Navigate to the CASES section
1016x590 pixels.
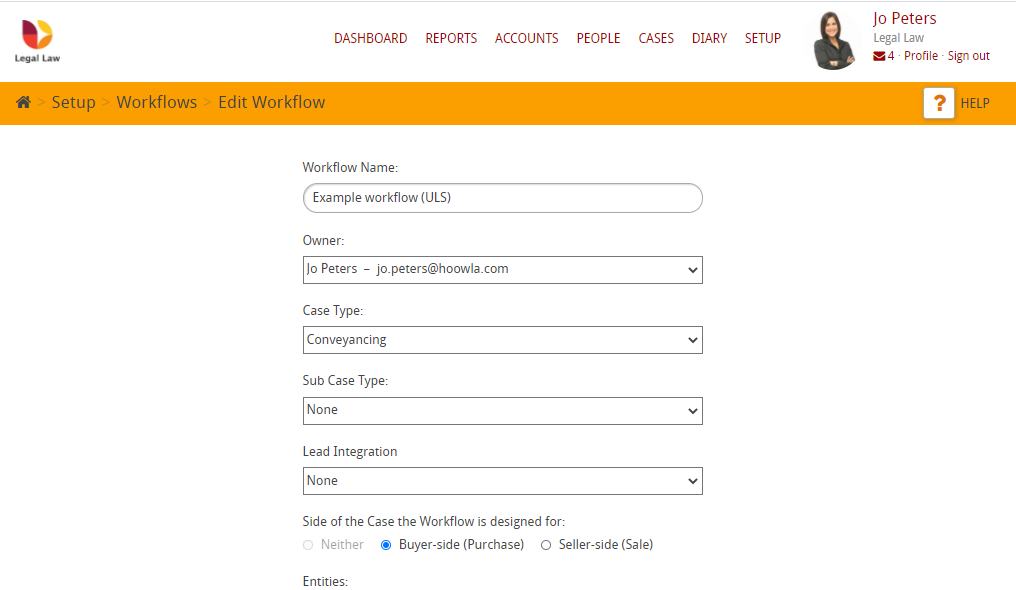pos(656,38)
